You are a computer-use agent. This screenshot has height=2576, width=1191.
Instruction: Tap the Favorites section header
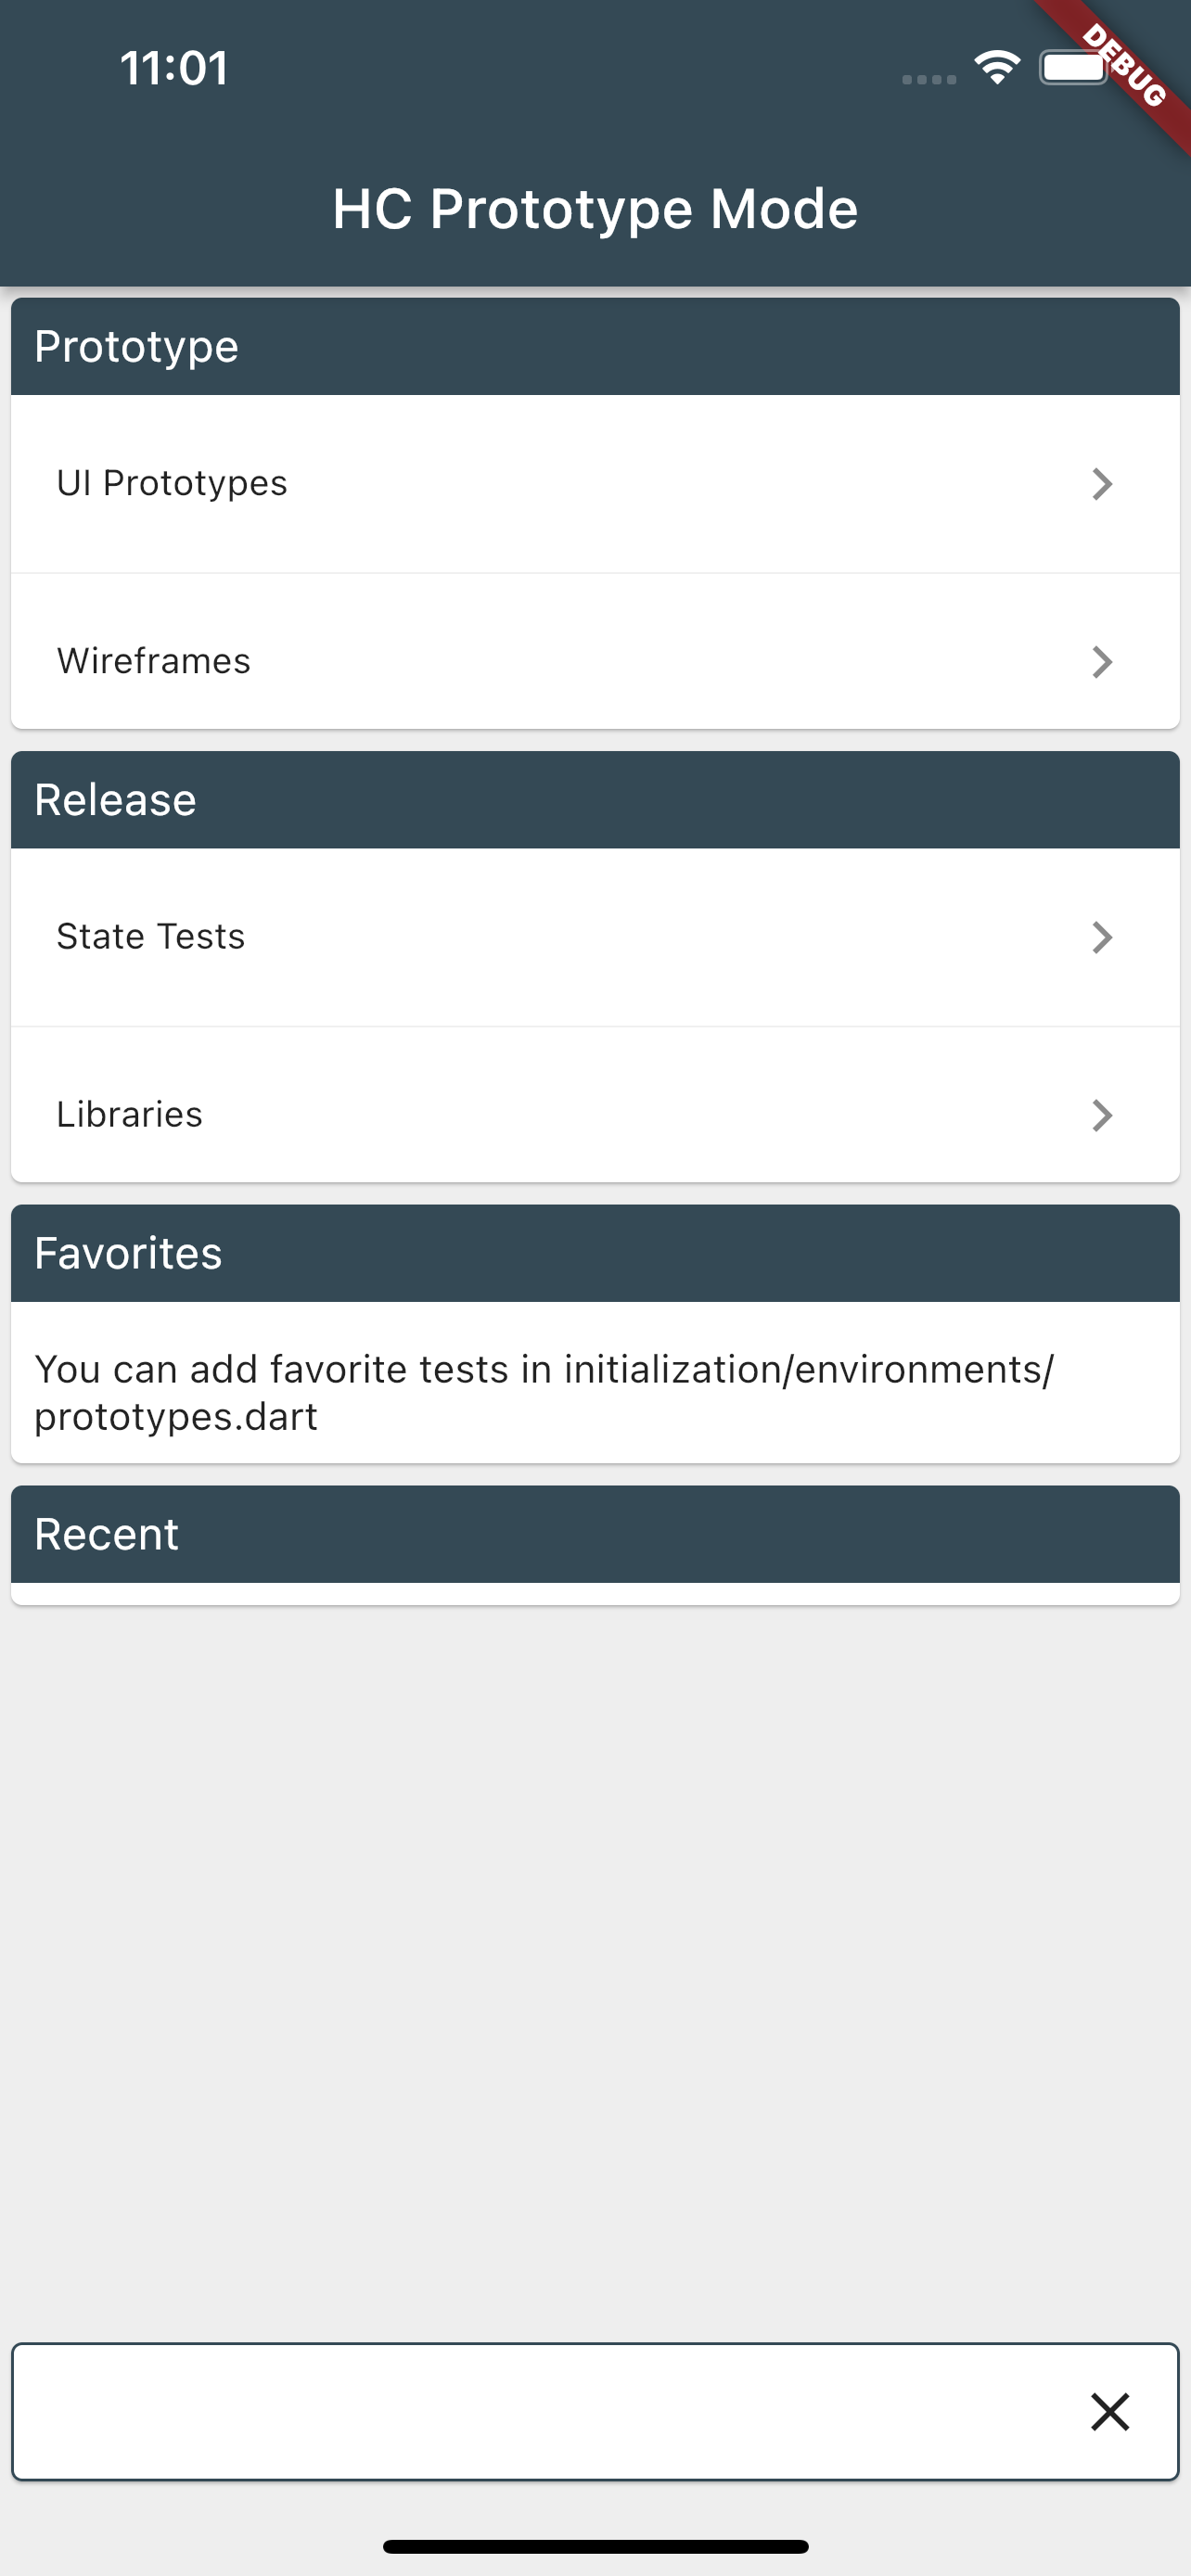coord(595,1253)
